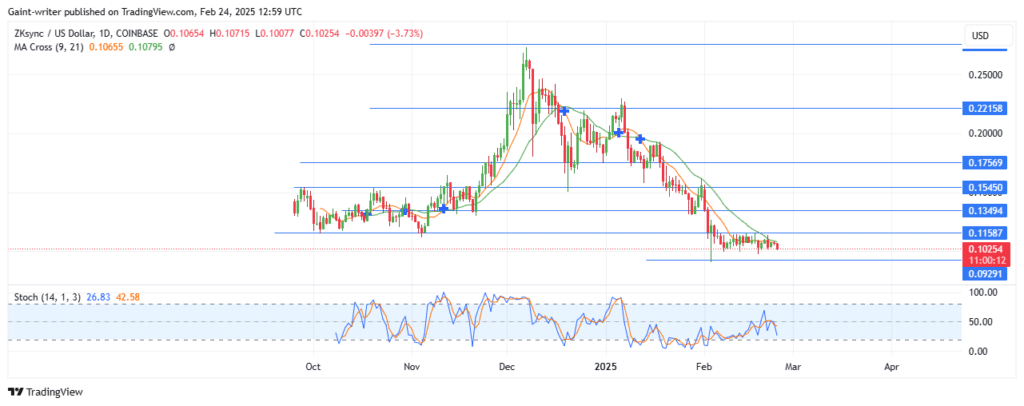Click the Oct label on time axis

(313, 367)
